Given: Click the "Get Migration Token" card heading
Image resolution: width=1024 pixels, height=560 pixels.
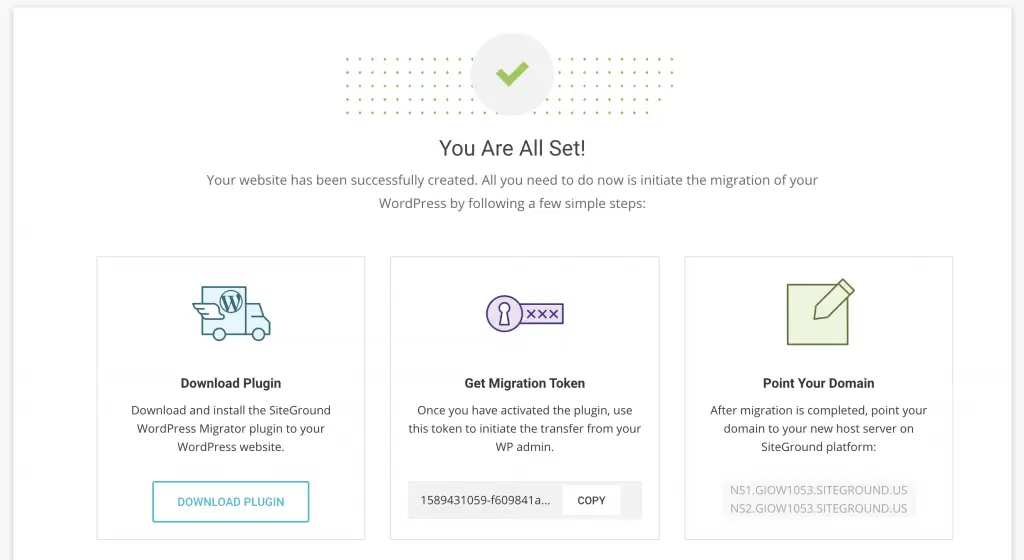Looking at the screenshot, I should pos(525,383).
